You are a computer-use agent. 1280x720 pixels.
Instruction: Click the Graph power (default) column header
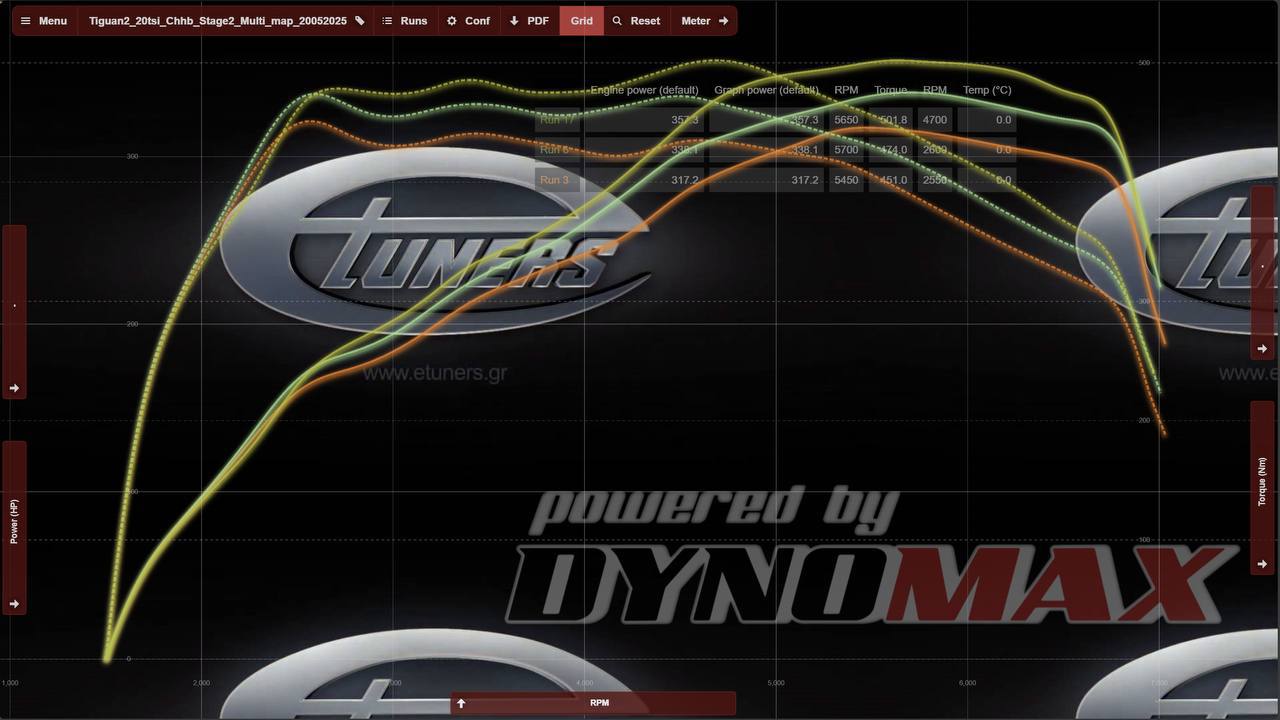[766, 90]
